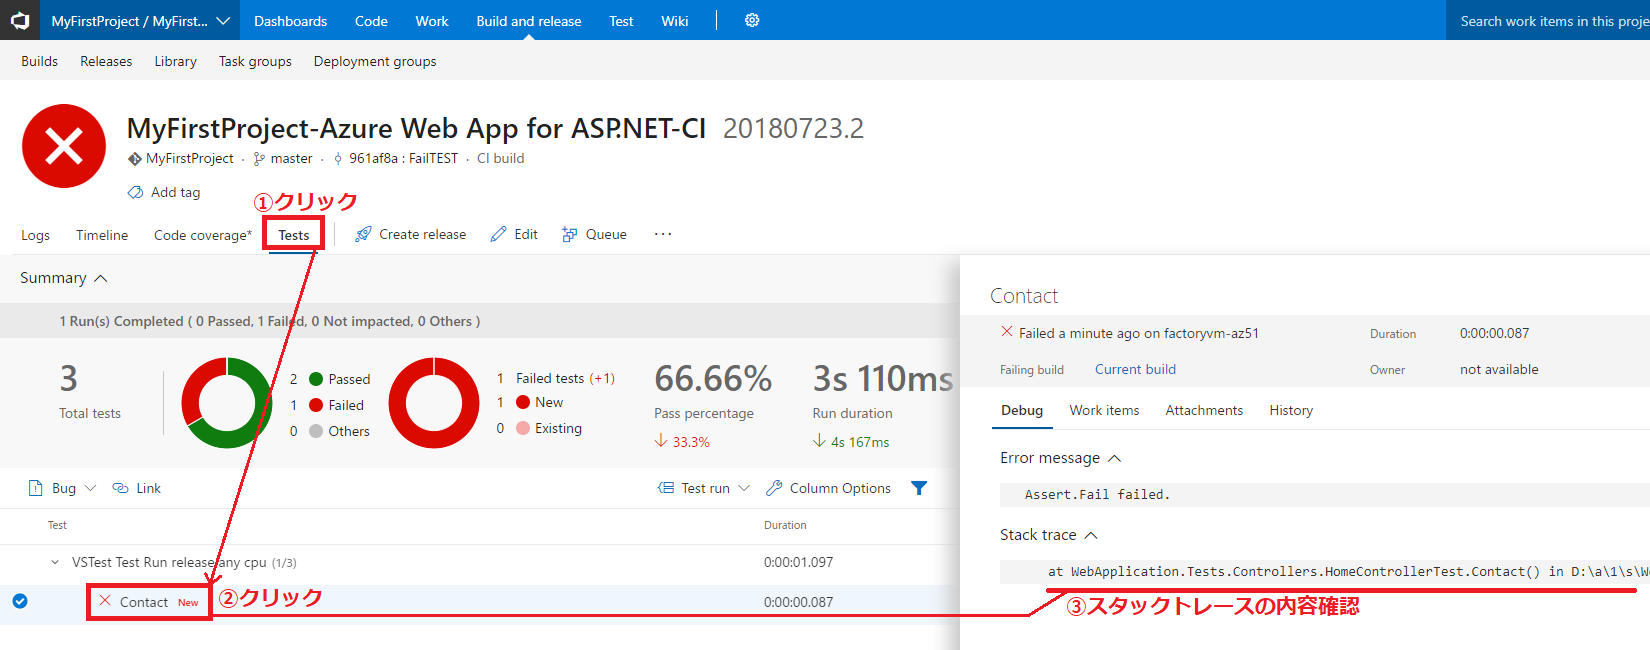Open the Library page

(x=175, y=61)
